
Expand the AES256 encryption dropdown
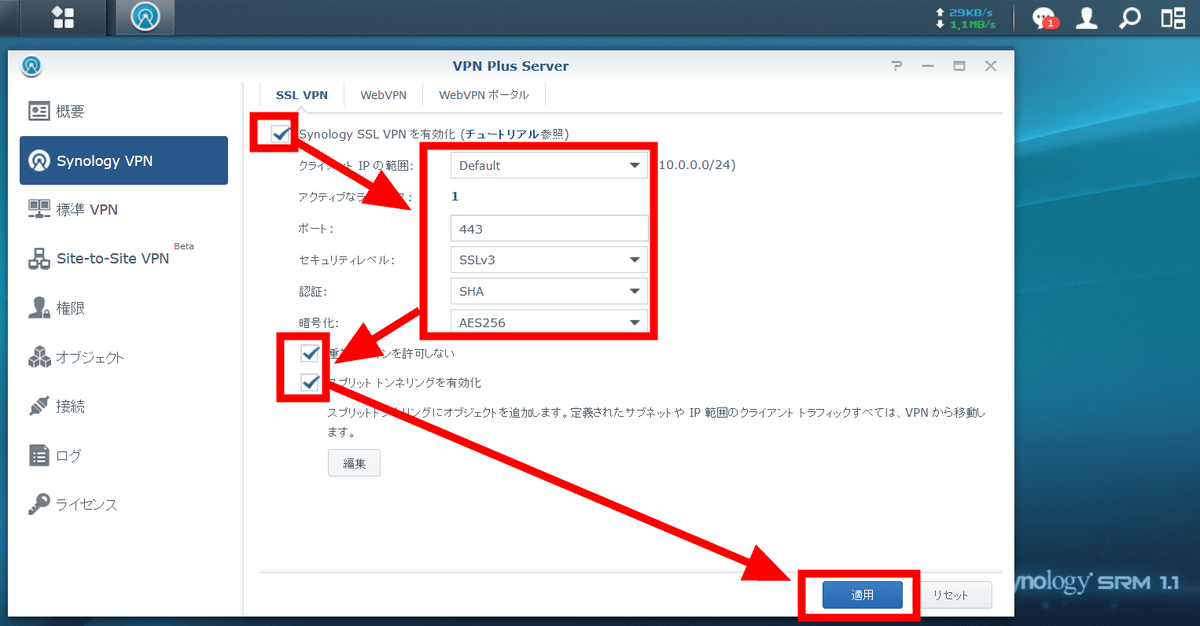(549, 322)
